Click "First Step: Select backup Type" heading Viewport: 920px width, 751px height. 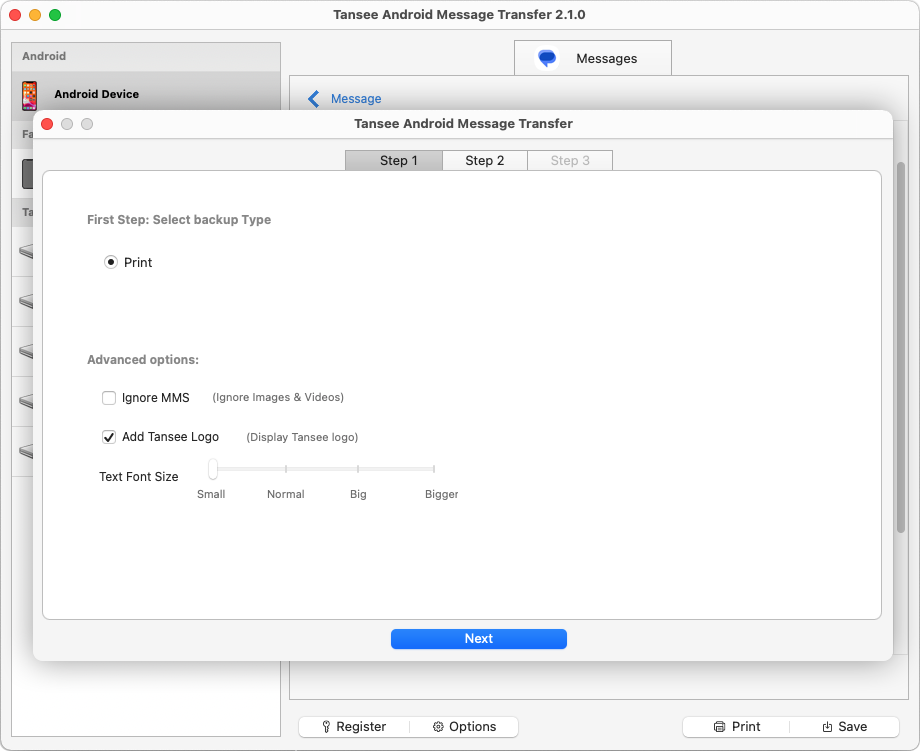[x=179, y=219]
